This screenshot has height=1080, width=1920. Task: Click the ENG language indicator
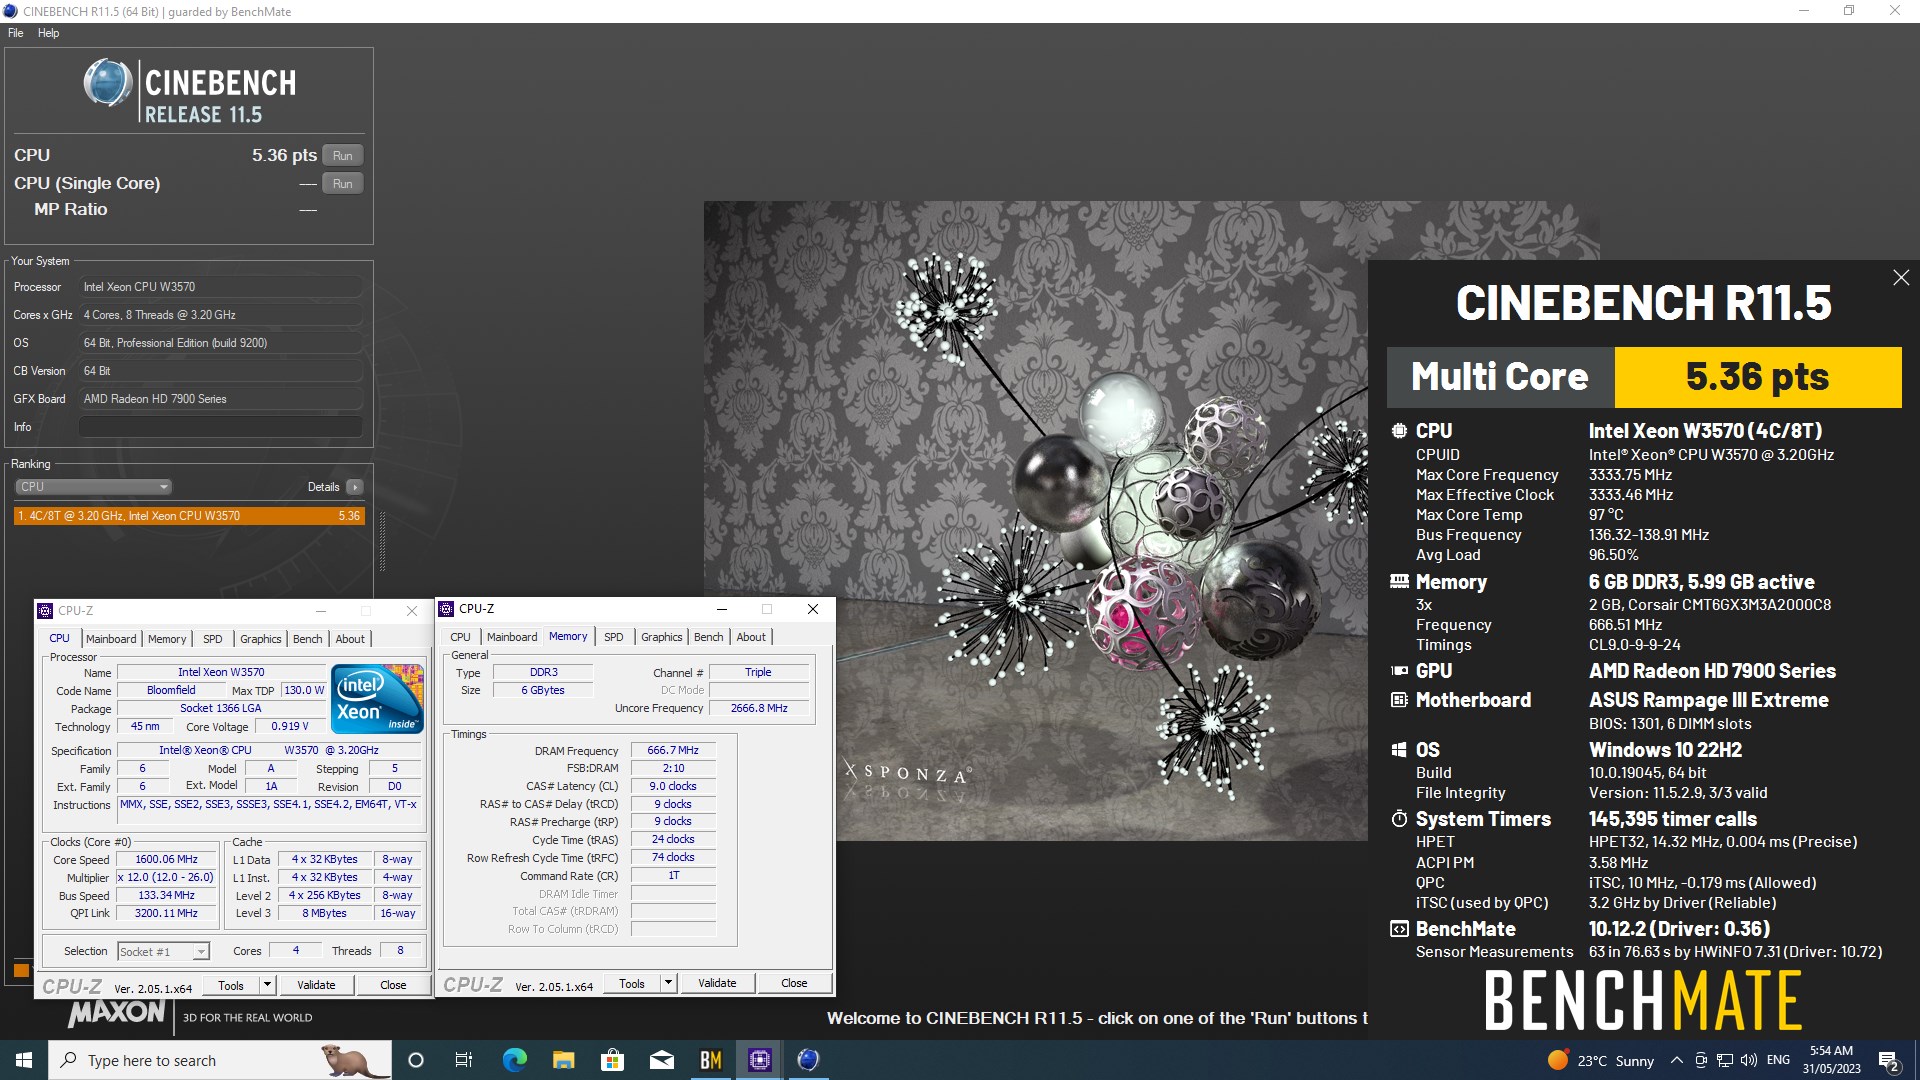[1778, 1060]
